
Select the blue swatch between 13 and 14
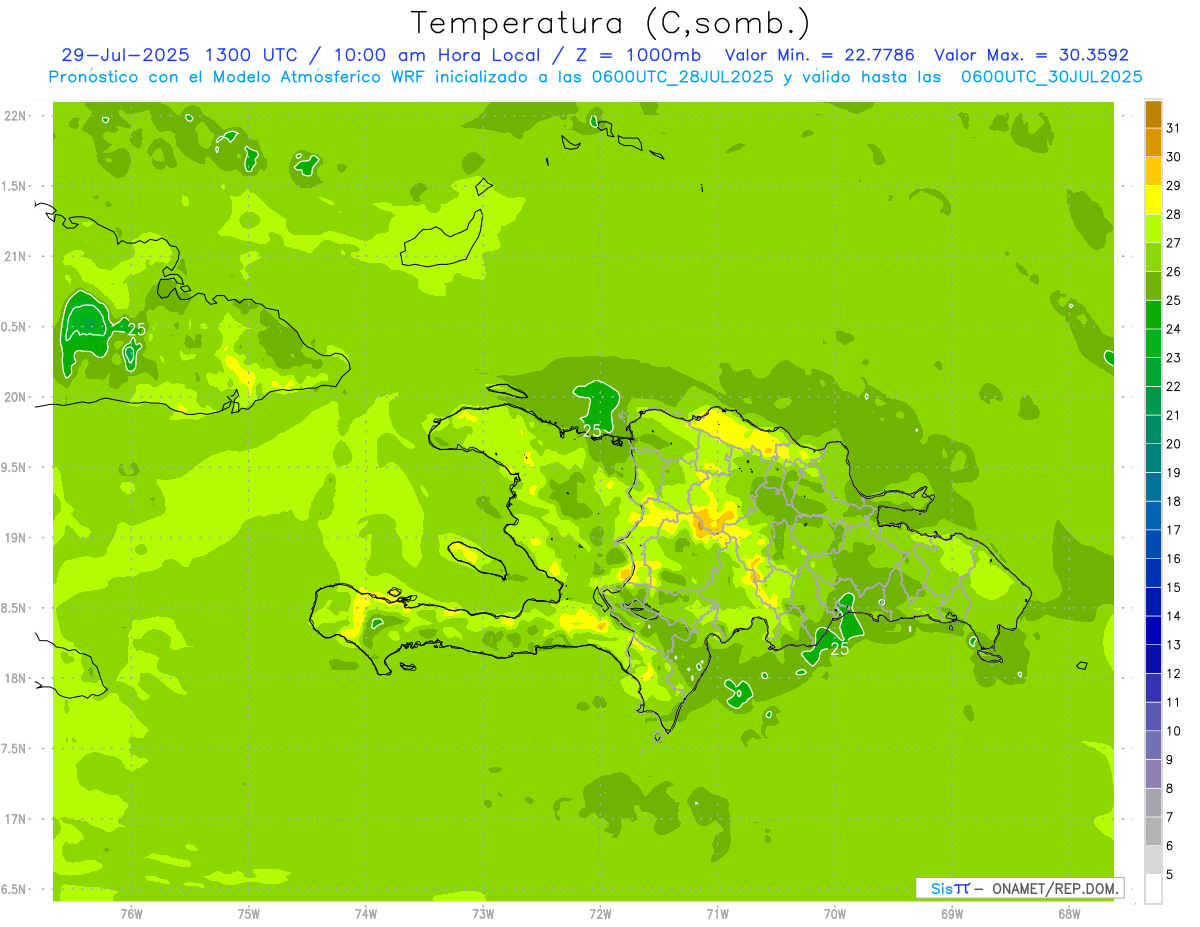click(x=1153, y=630)
